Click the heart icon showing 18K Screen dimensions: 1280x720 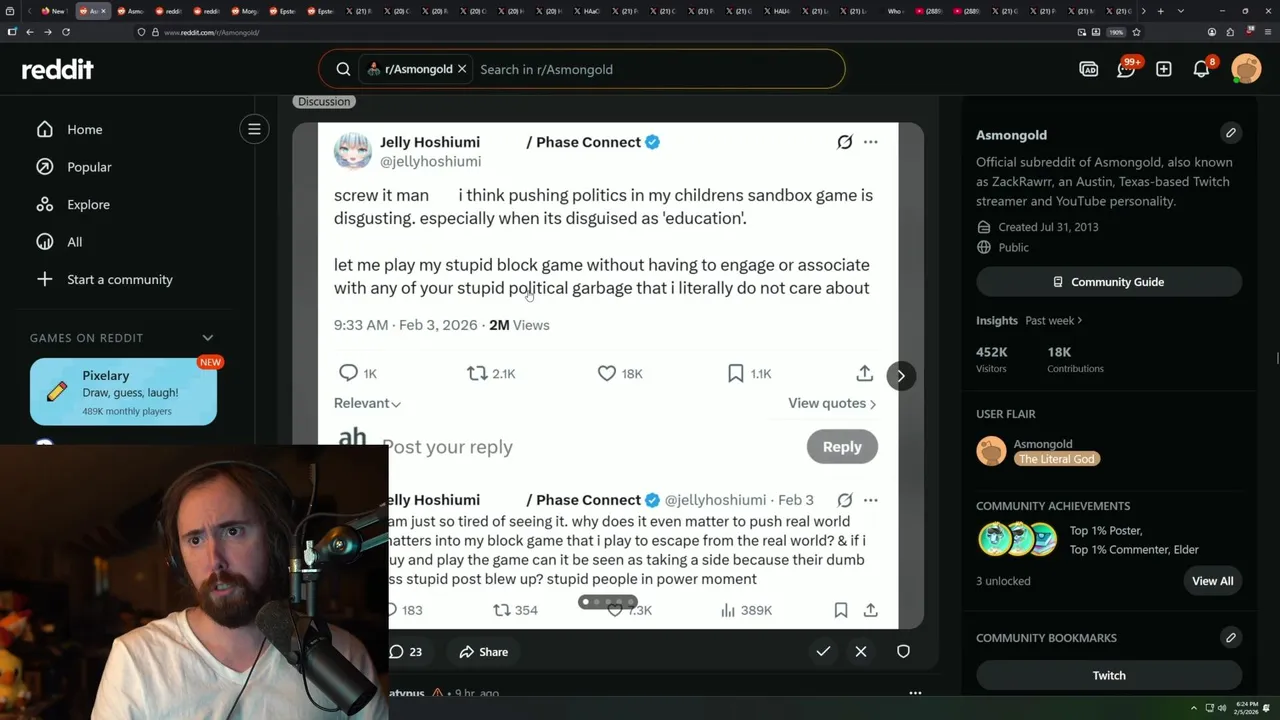pyautogui.click(x=606, y=373)
